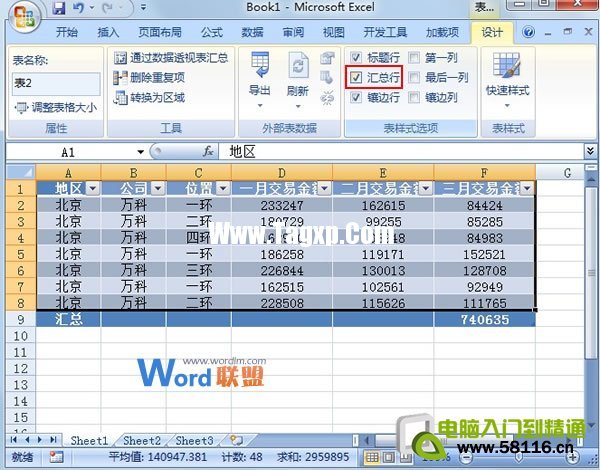600x470 pixels.
Task: Select the 汇总 total label cell
Action: 68,320
